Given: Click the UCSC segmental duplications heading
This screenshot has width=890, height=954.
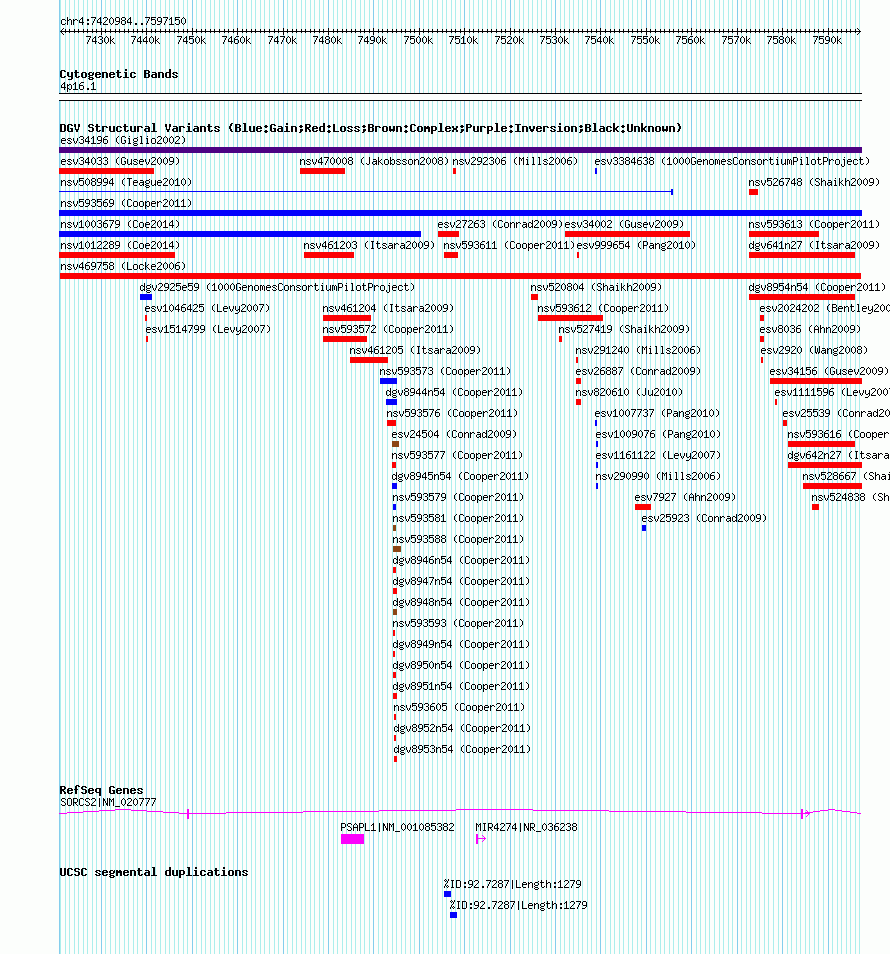Looking at the screenshot, I should [154, 872].
